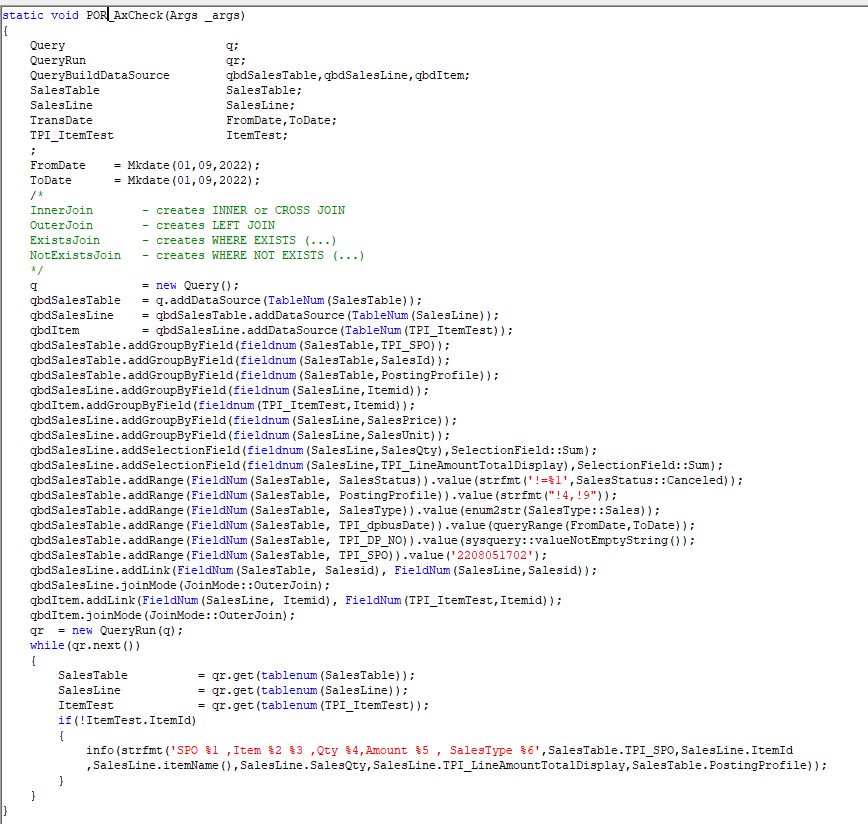Click the FromDate Mkdate(01,09,2022) assignment
Viewport: 868px width, 824px height.
(x=145, y=165)
